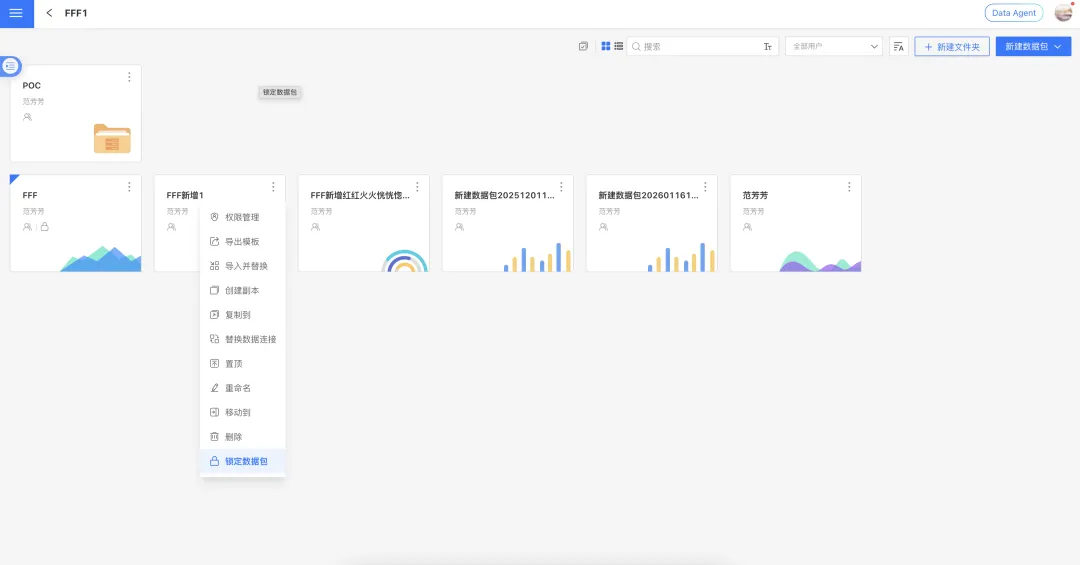Create a folder with 新建文件夹
Viewport: 1080px width, 565px height.
click(952, 47)
